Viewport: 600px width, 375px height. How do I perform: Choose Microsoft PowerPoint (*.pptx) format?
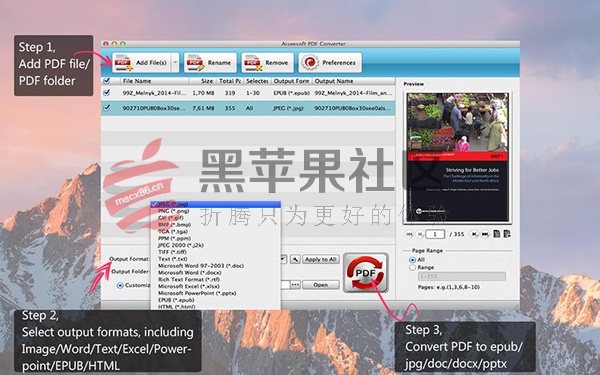coord(197,293)
